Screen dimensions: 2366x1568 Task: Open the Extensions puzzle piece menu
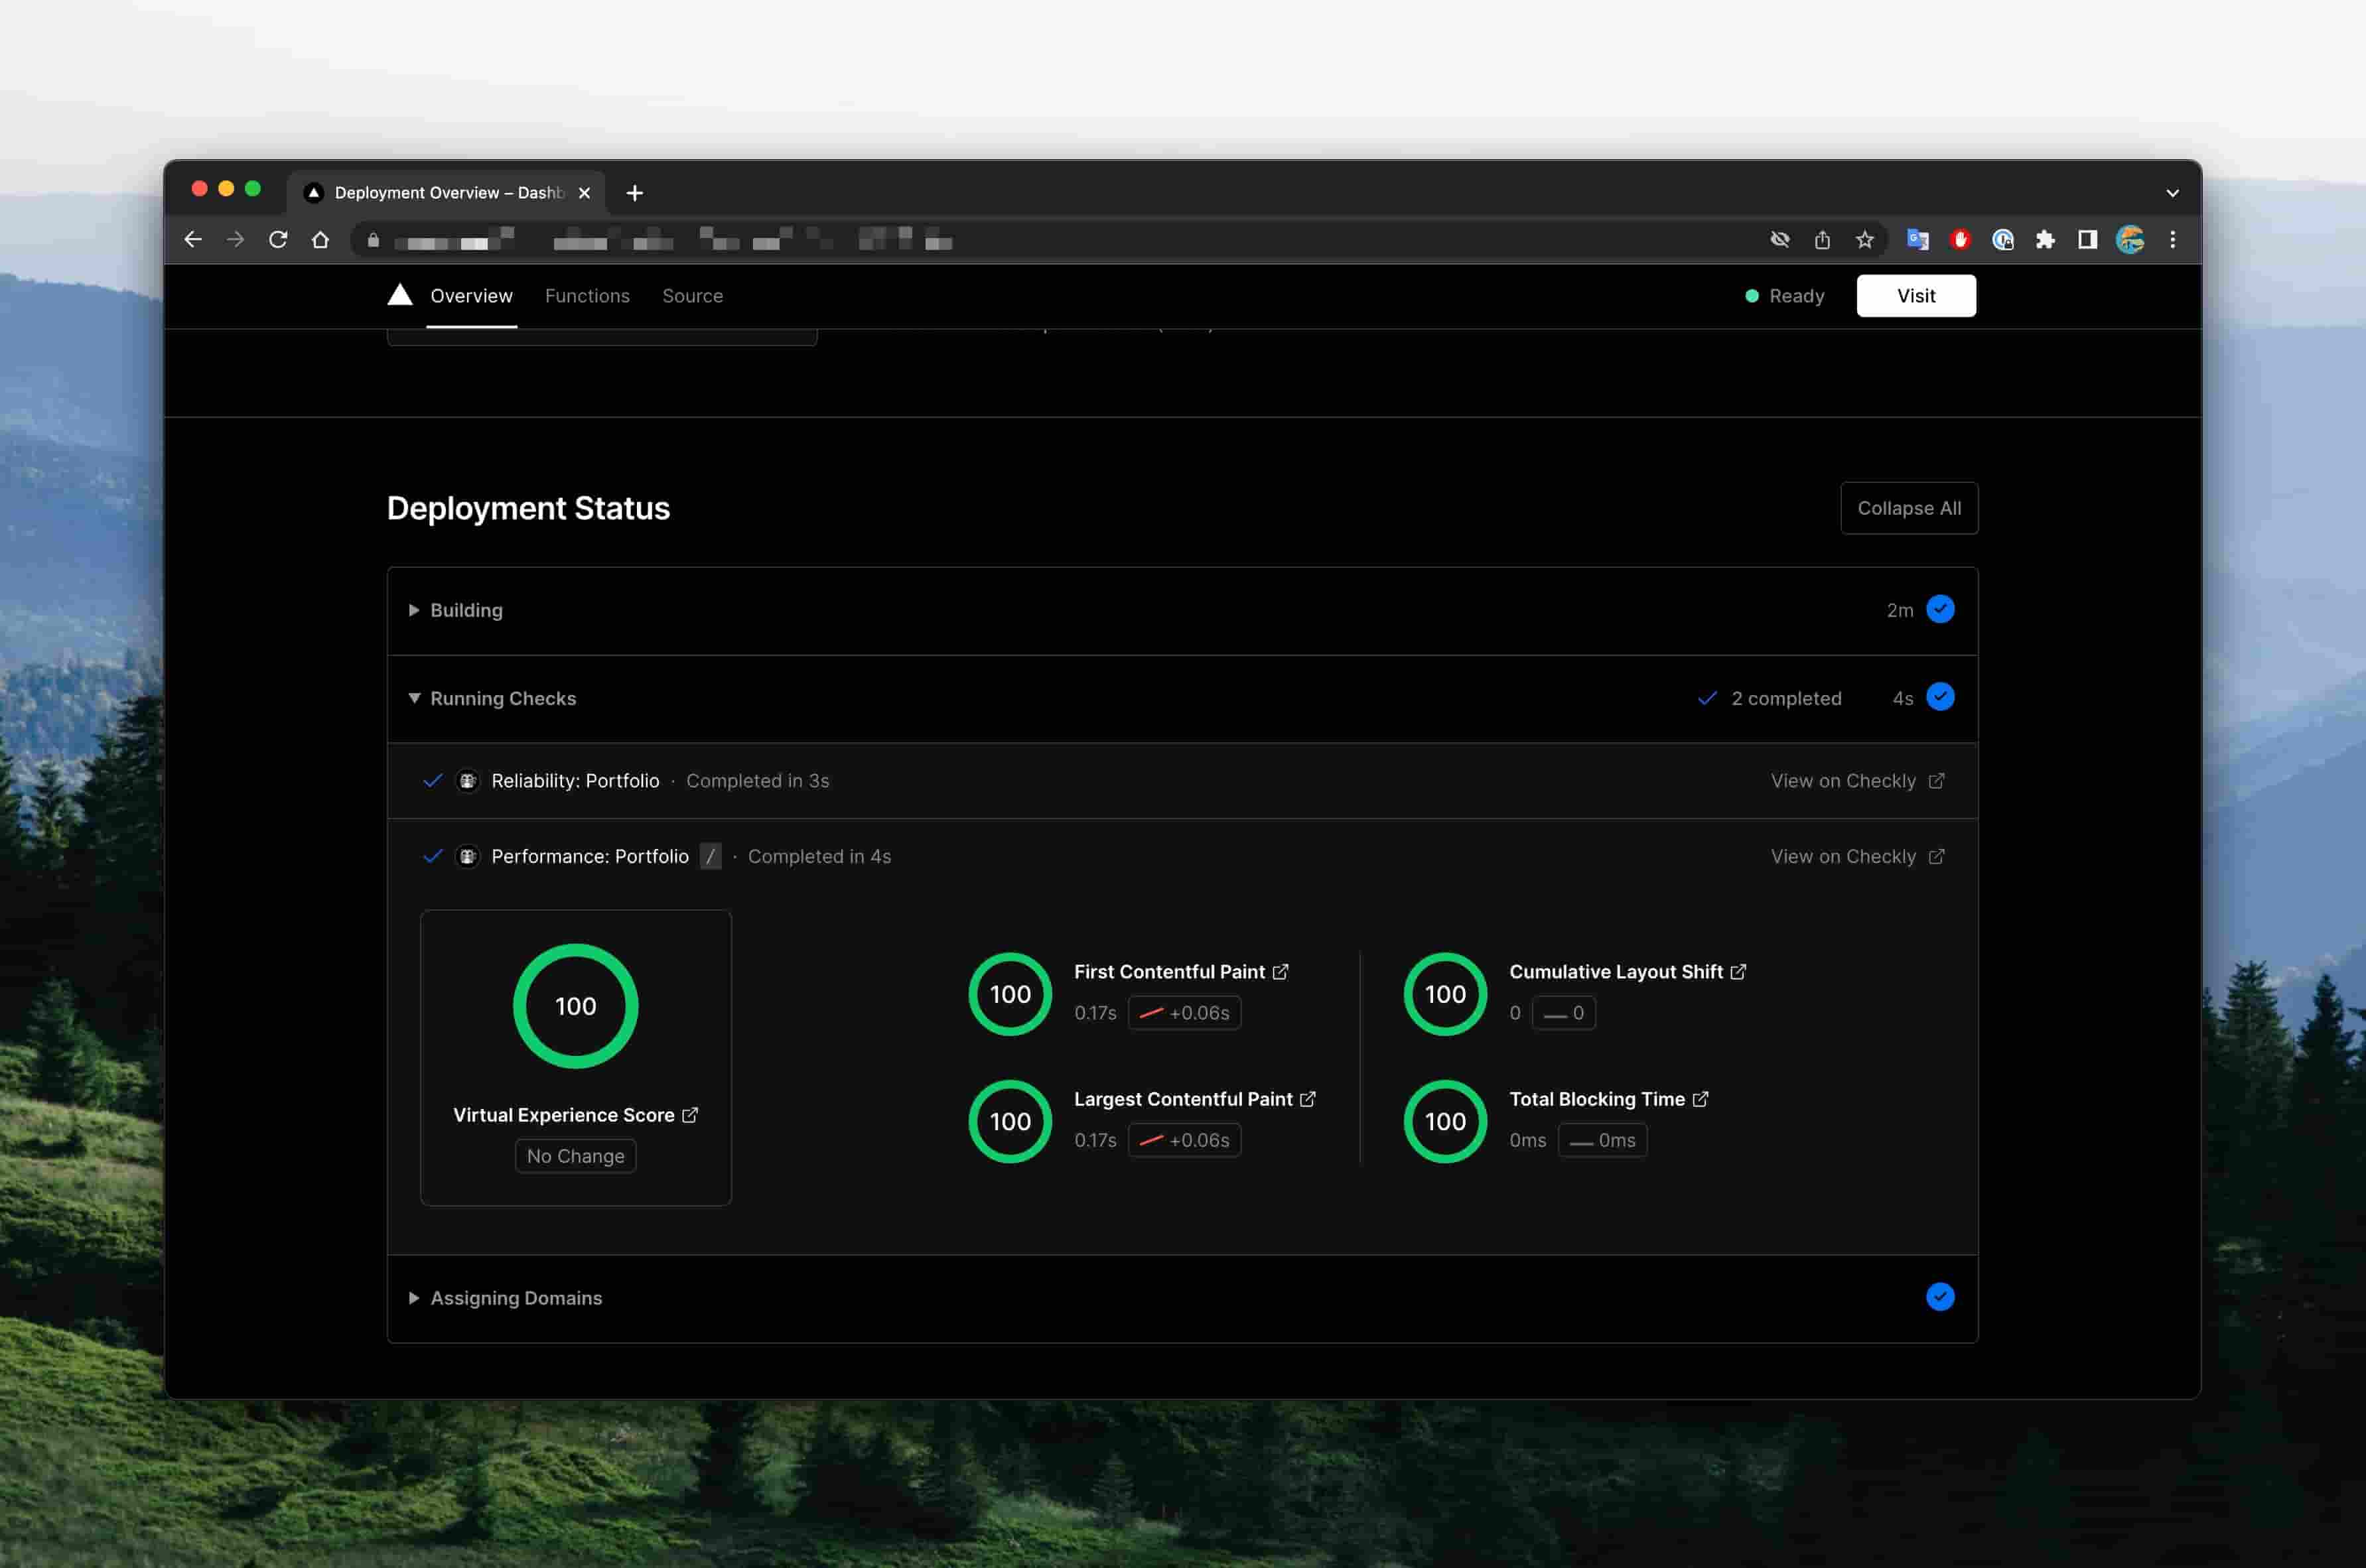(2045, 240)
